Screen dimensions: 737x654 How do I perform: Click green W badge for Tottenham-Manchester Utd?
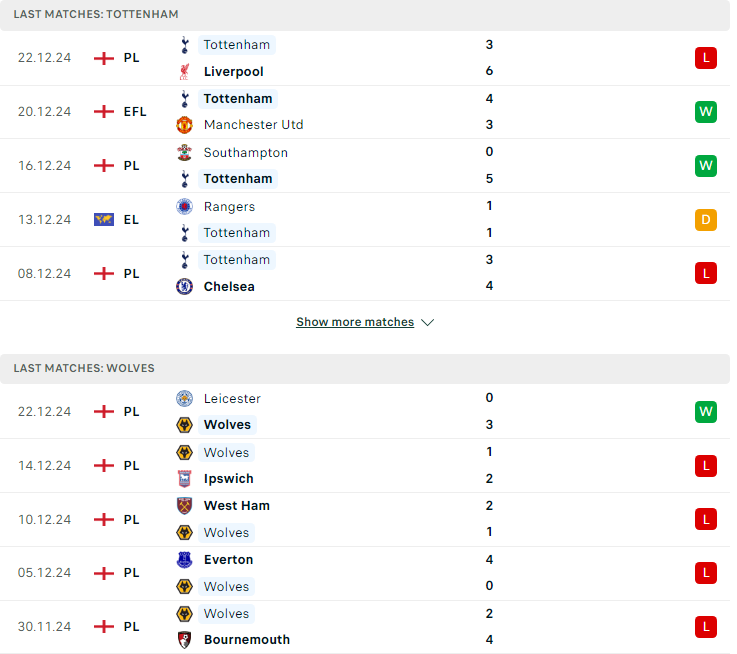(x=706, y=112)
